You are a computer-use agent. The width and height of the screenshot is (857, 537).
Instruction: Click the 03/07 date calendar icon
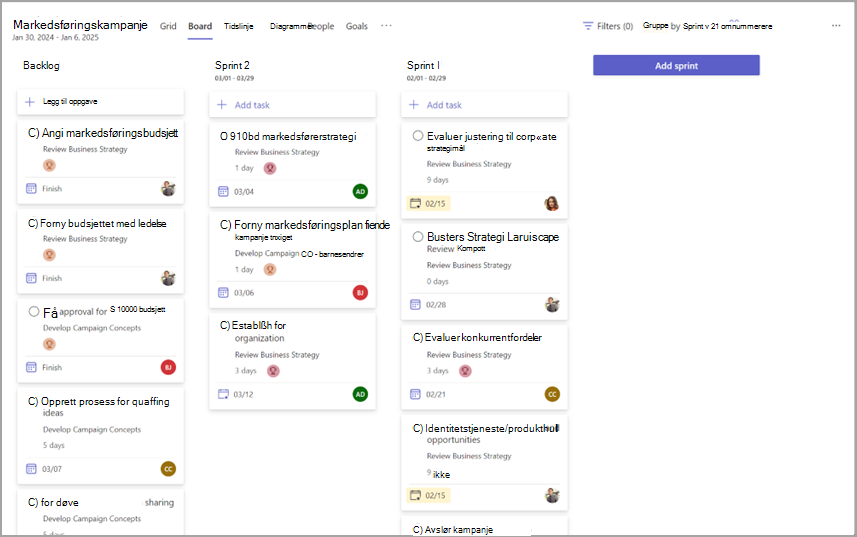click(x=32, y=469)
